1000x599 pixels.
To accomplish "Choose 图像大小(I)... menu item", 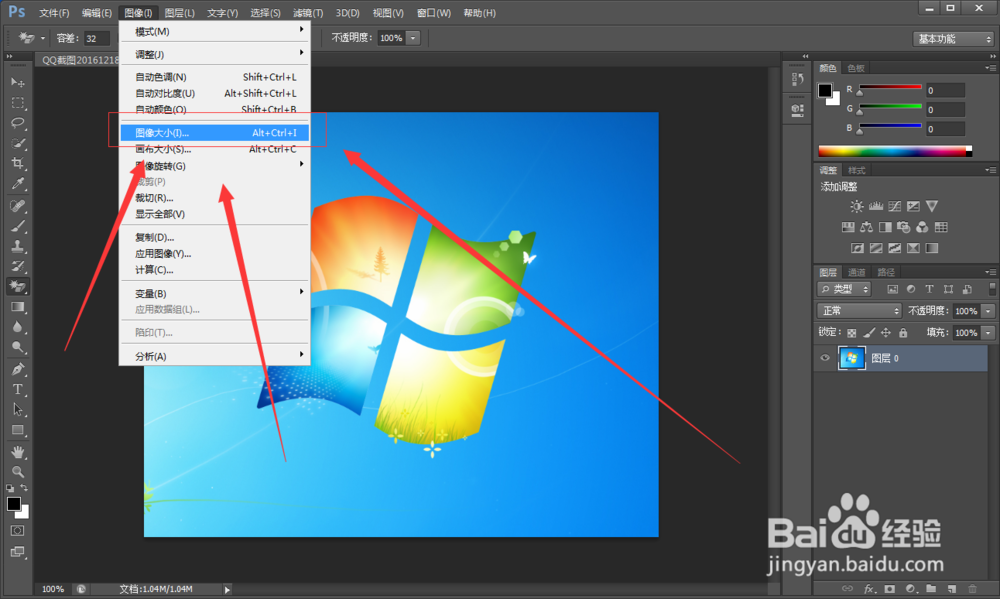I will (215, 133).
